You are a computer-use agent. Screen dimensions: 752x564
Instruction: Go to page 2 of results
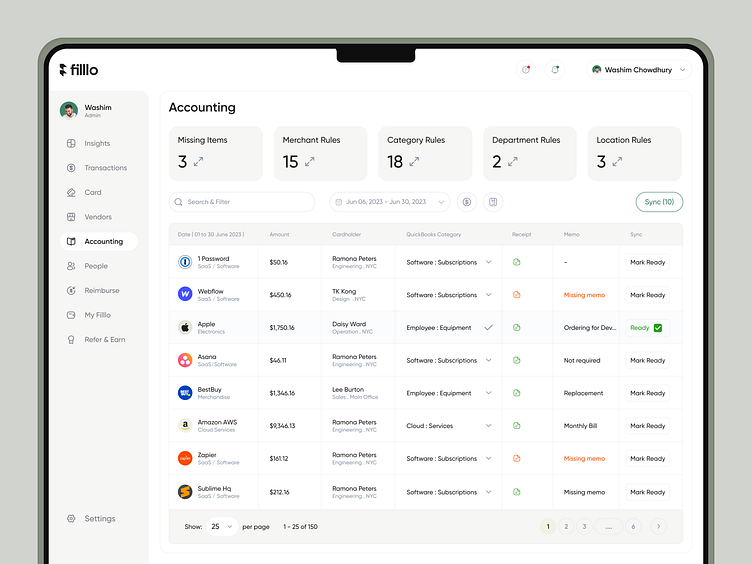pyautogui.click(x=566, y=526)
